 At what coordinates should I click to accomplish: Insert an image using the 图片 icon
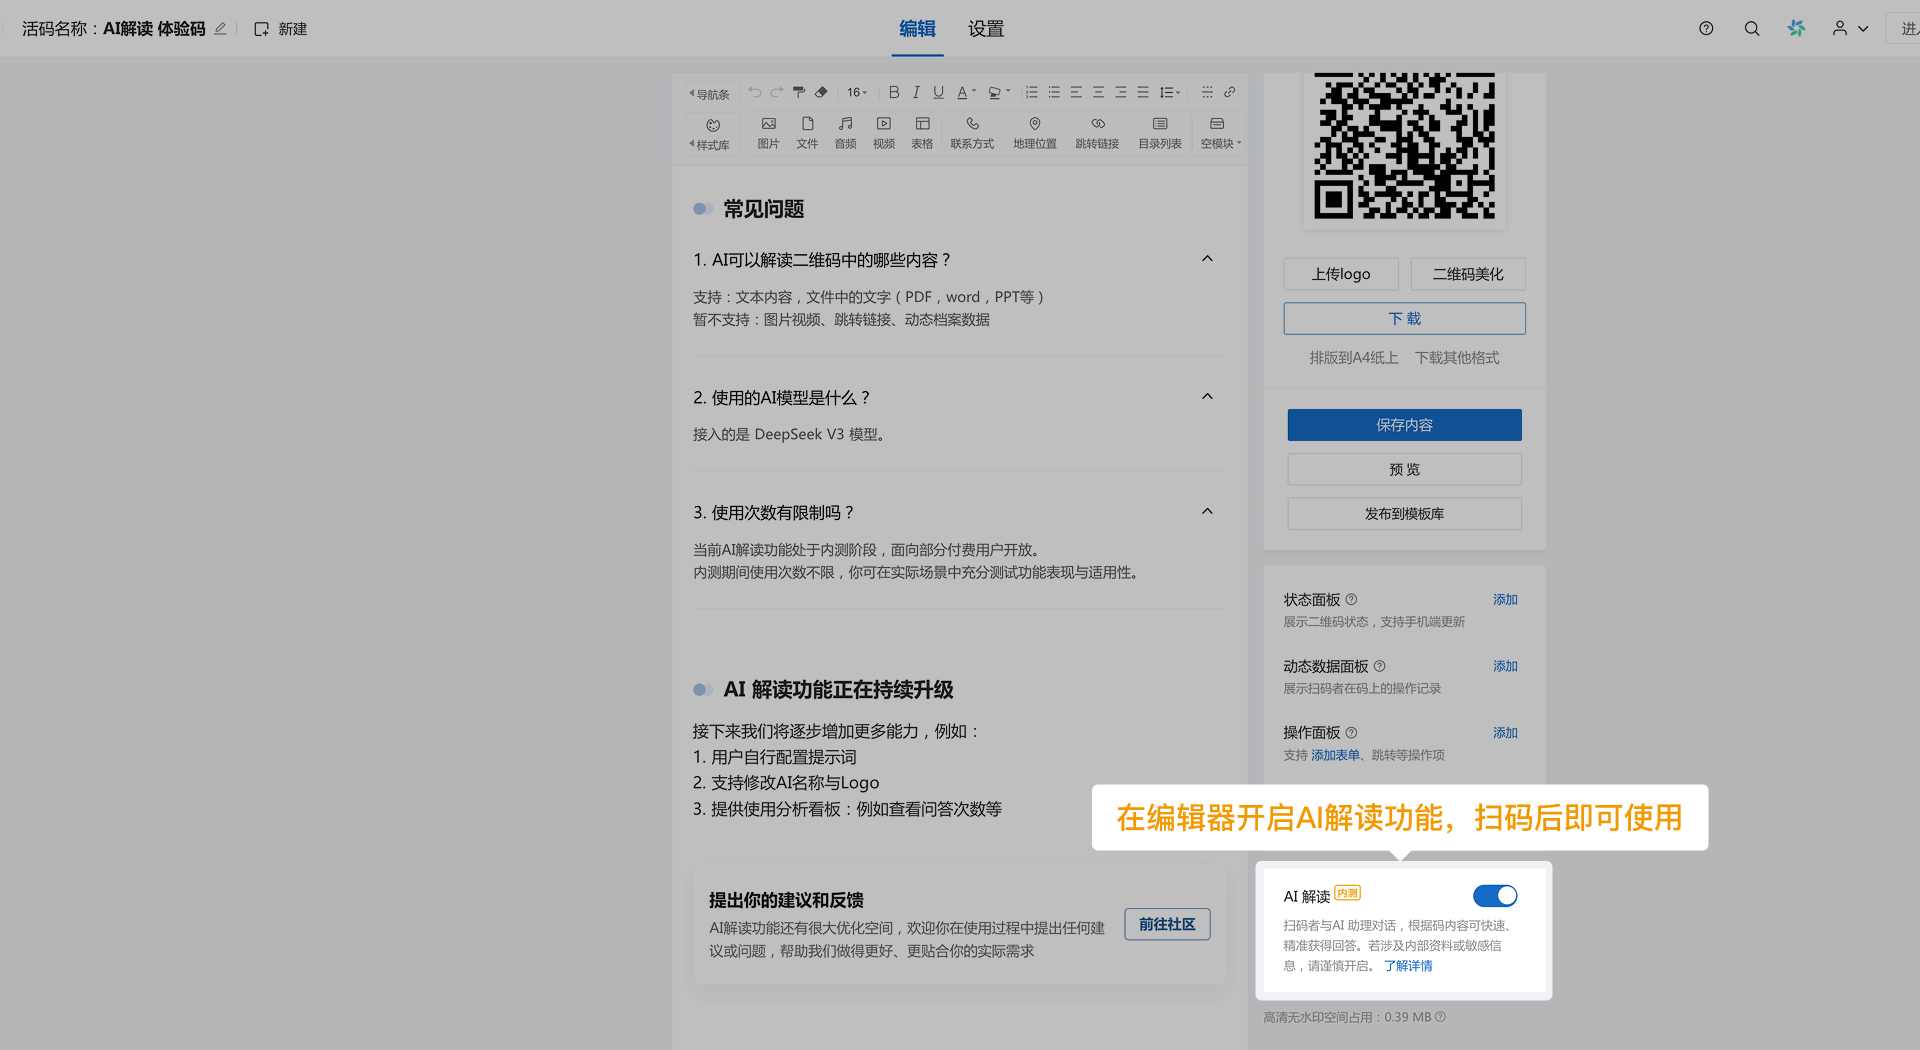click(768, 131)
